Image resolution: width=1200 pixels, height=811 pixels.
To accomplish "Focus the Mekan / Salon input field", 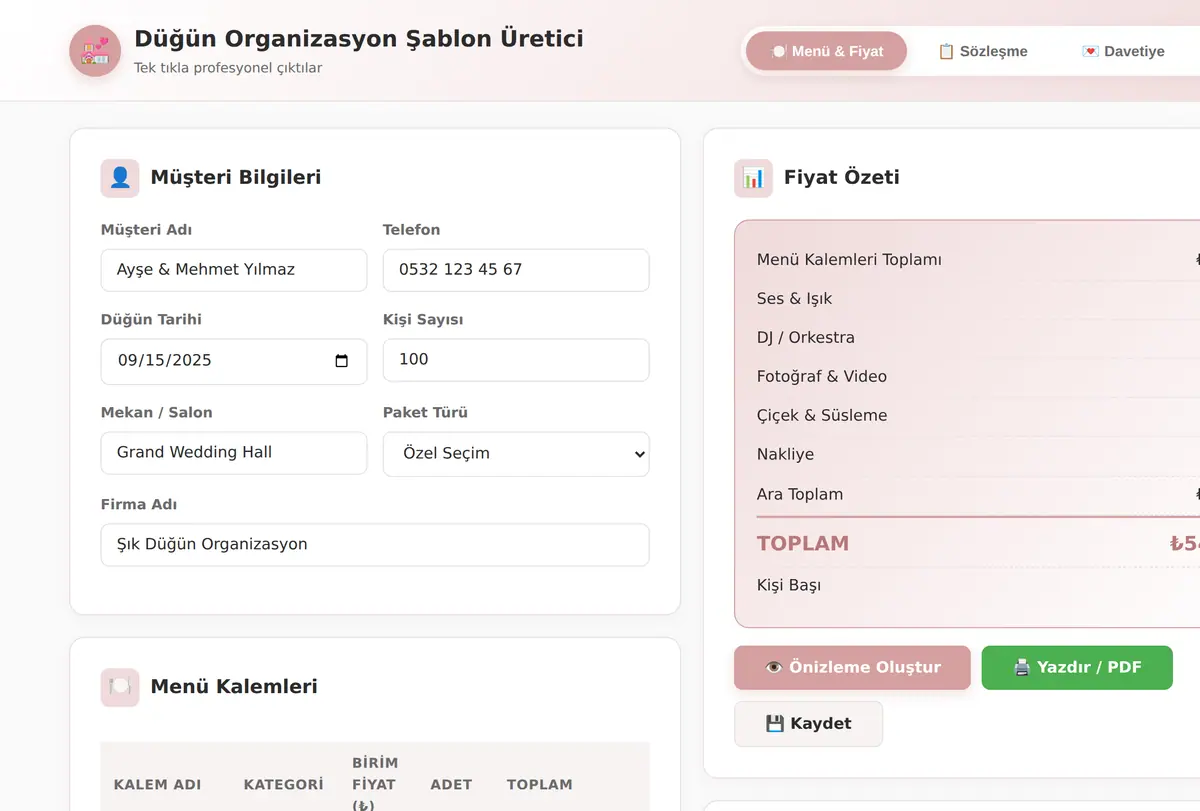I will click(x=234, y=453).
